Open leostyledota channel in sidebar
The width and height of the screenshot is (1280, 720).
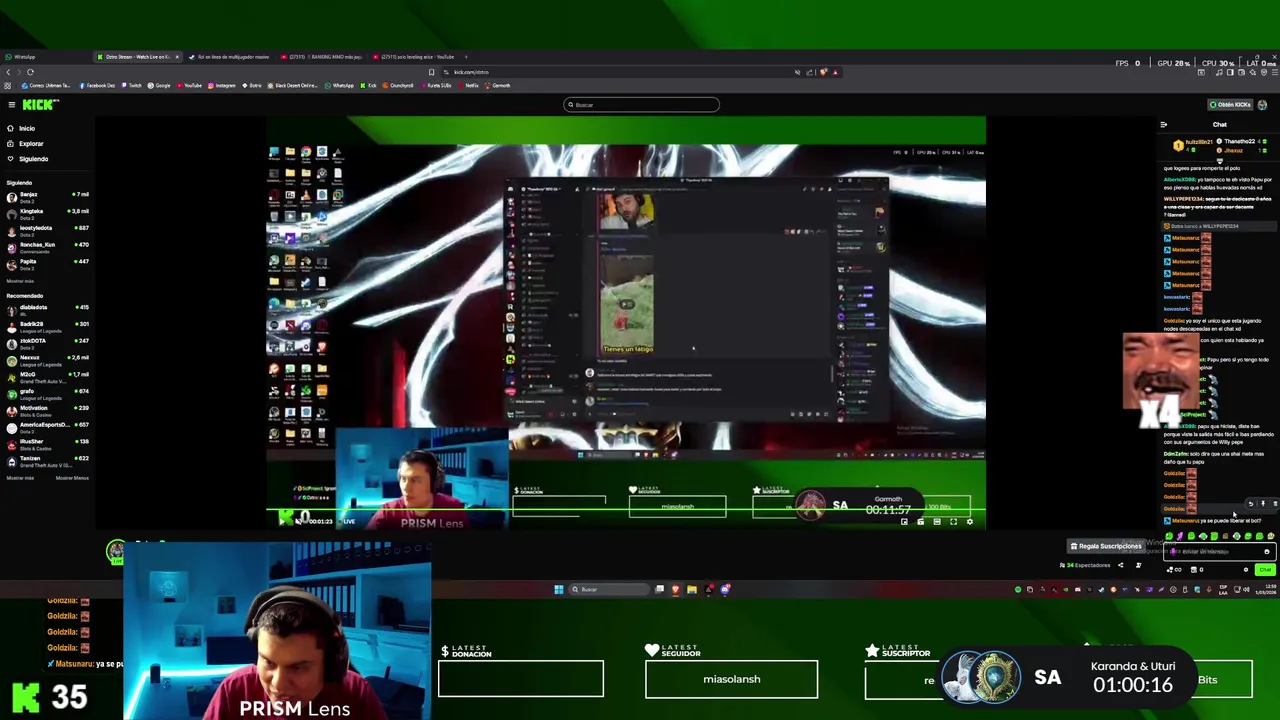tap(47, 230)
